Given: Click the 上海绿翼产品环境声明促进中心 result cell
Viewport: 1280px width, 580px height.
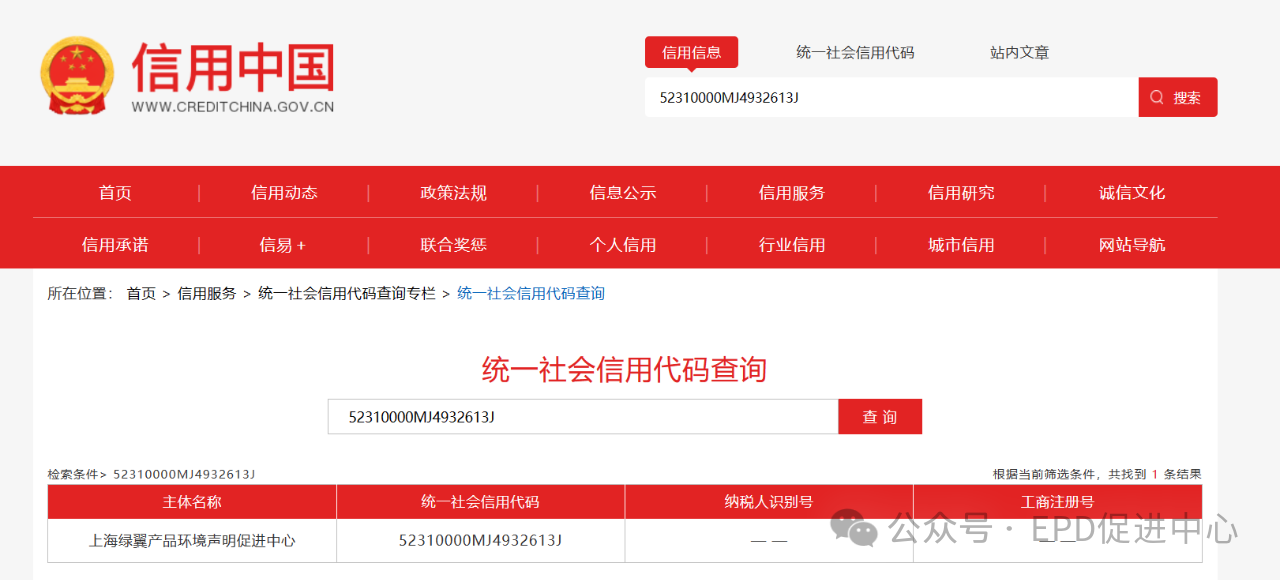Looking at the screenshot, I should (192, 541).
